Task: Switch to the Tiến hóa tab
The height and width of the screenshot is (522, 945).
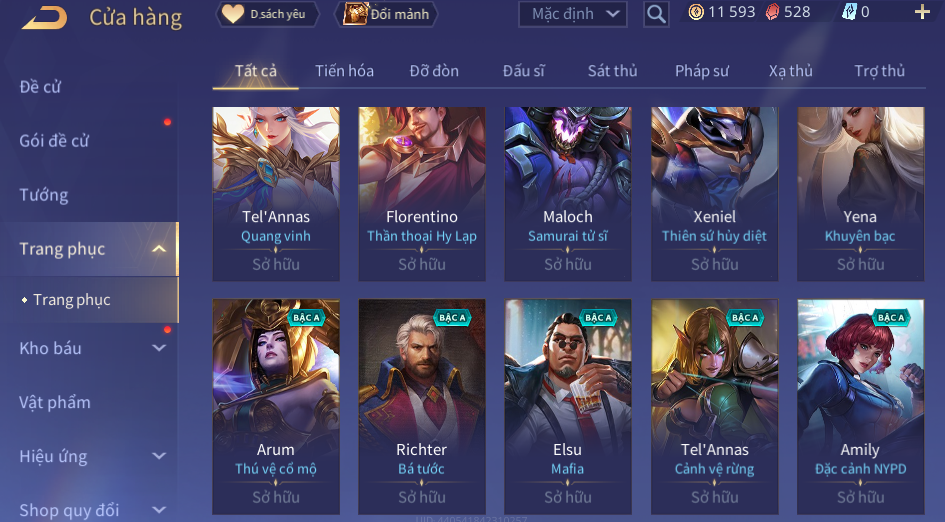Action: point(344,71)
